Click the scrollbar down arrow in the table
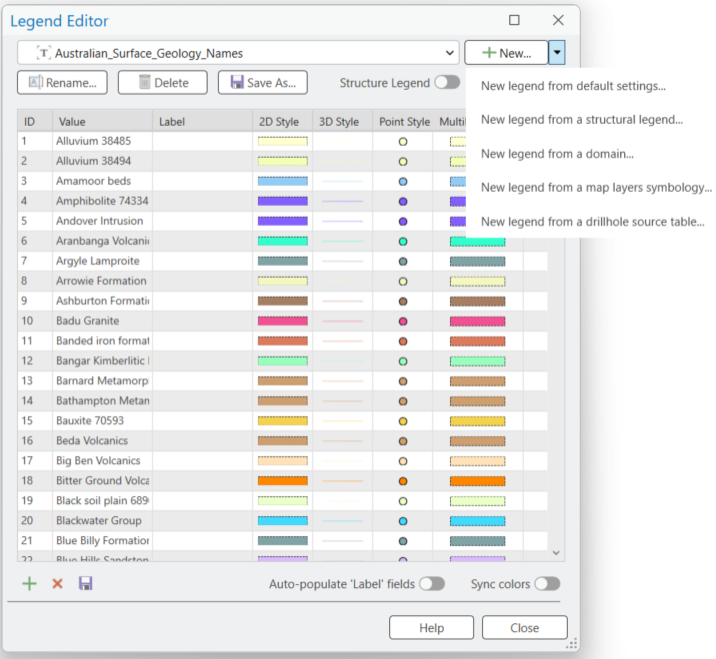This screenshot has height=659, width=716. tap(557, 551)
